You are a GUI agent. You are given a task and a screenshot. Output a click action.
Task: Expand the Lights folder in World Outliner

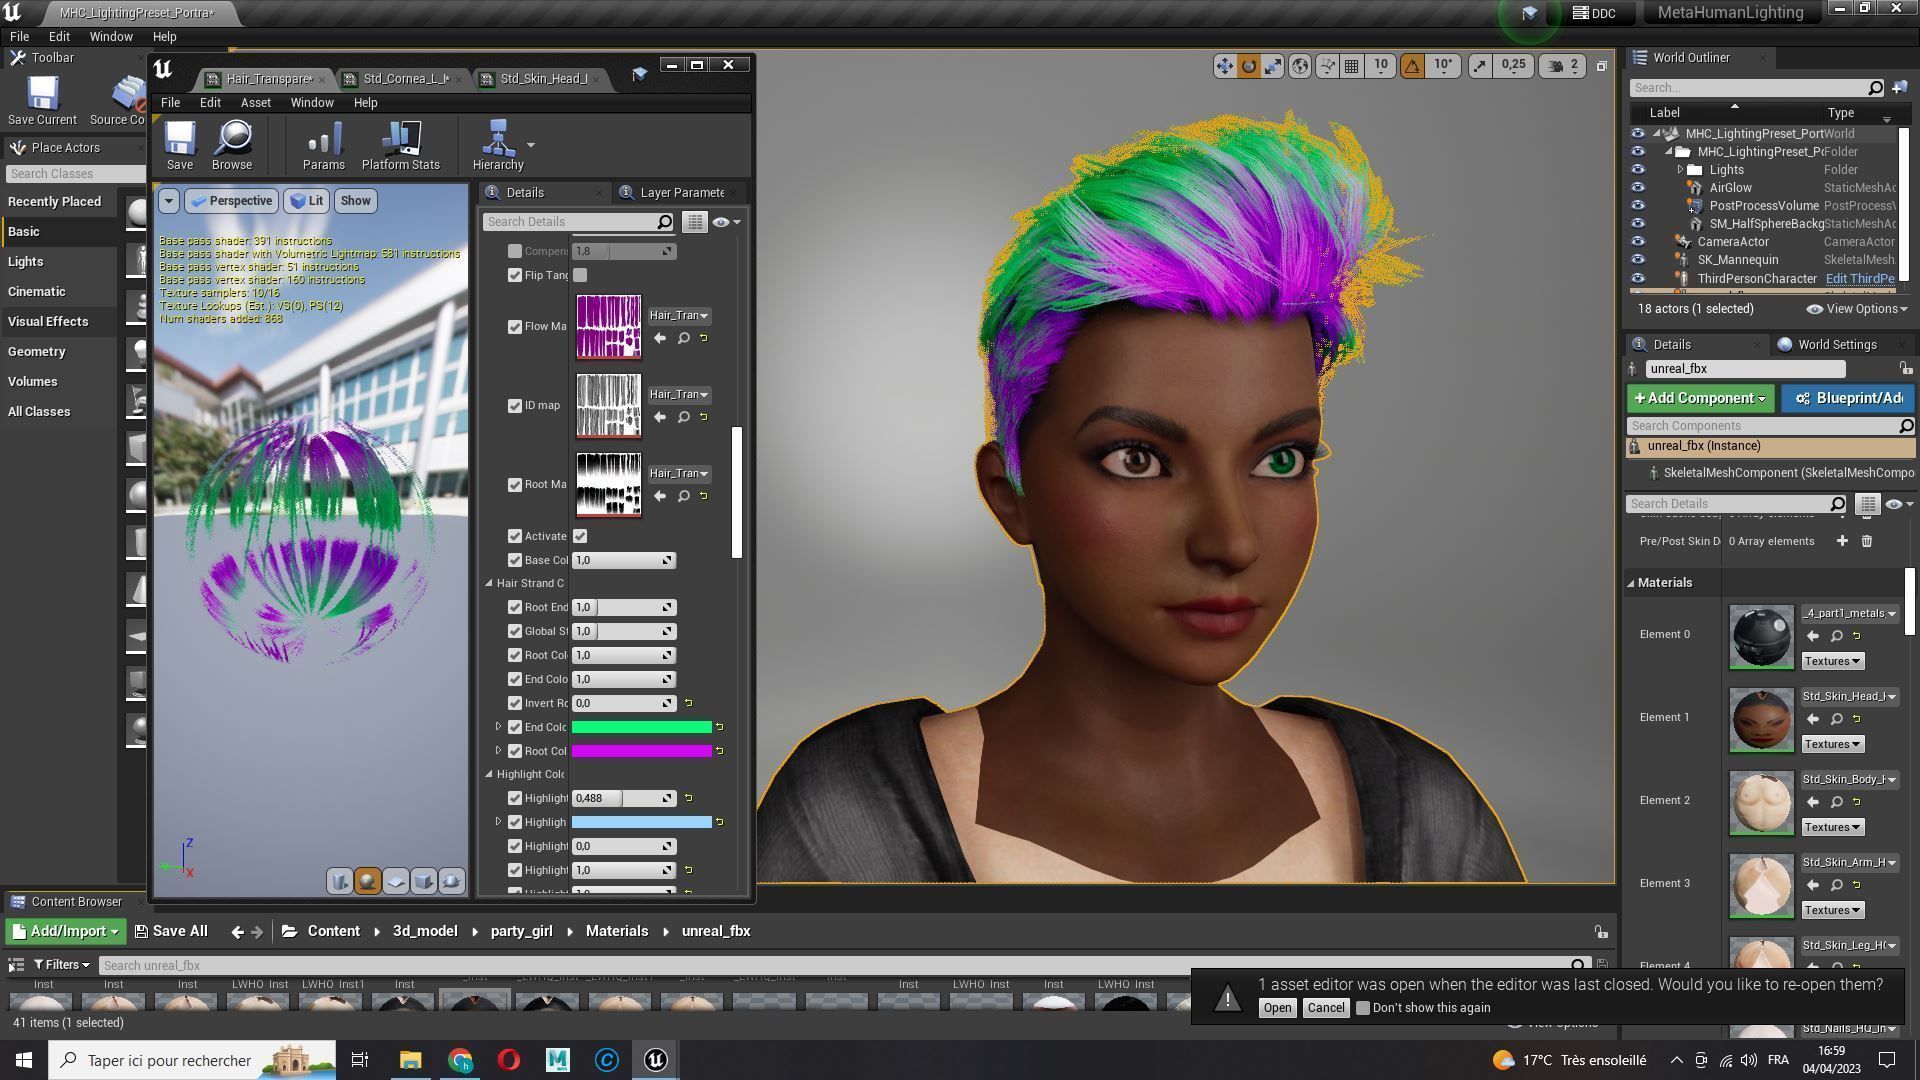point(1681,170)
